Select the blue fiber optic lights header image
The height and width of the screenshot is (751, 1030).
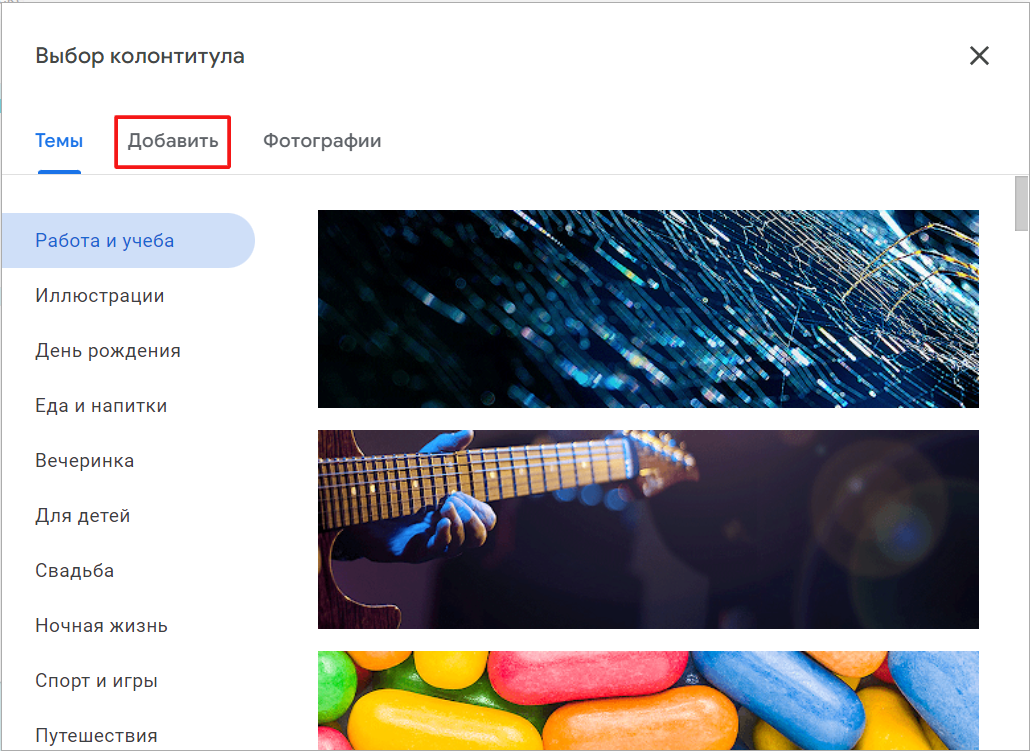pos(648,309)
